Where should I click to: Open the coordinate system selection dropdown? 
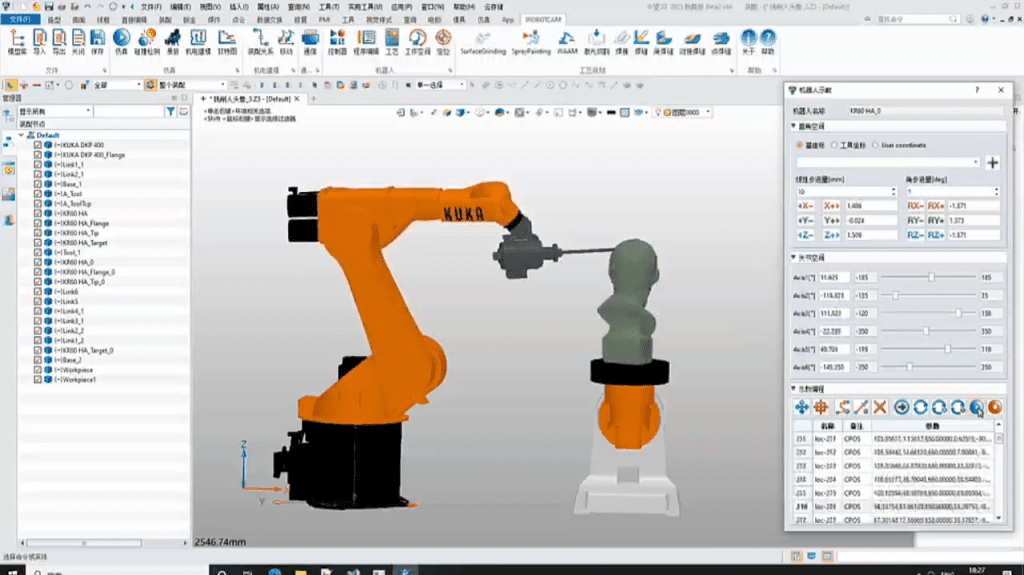pyautogui.click(x=888, y=162)
